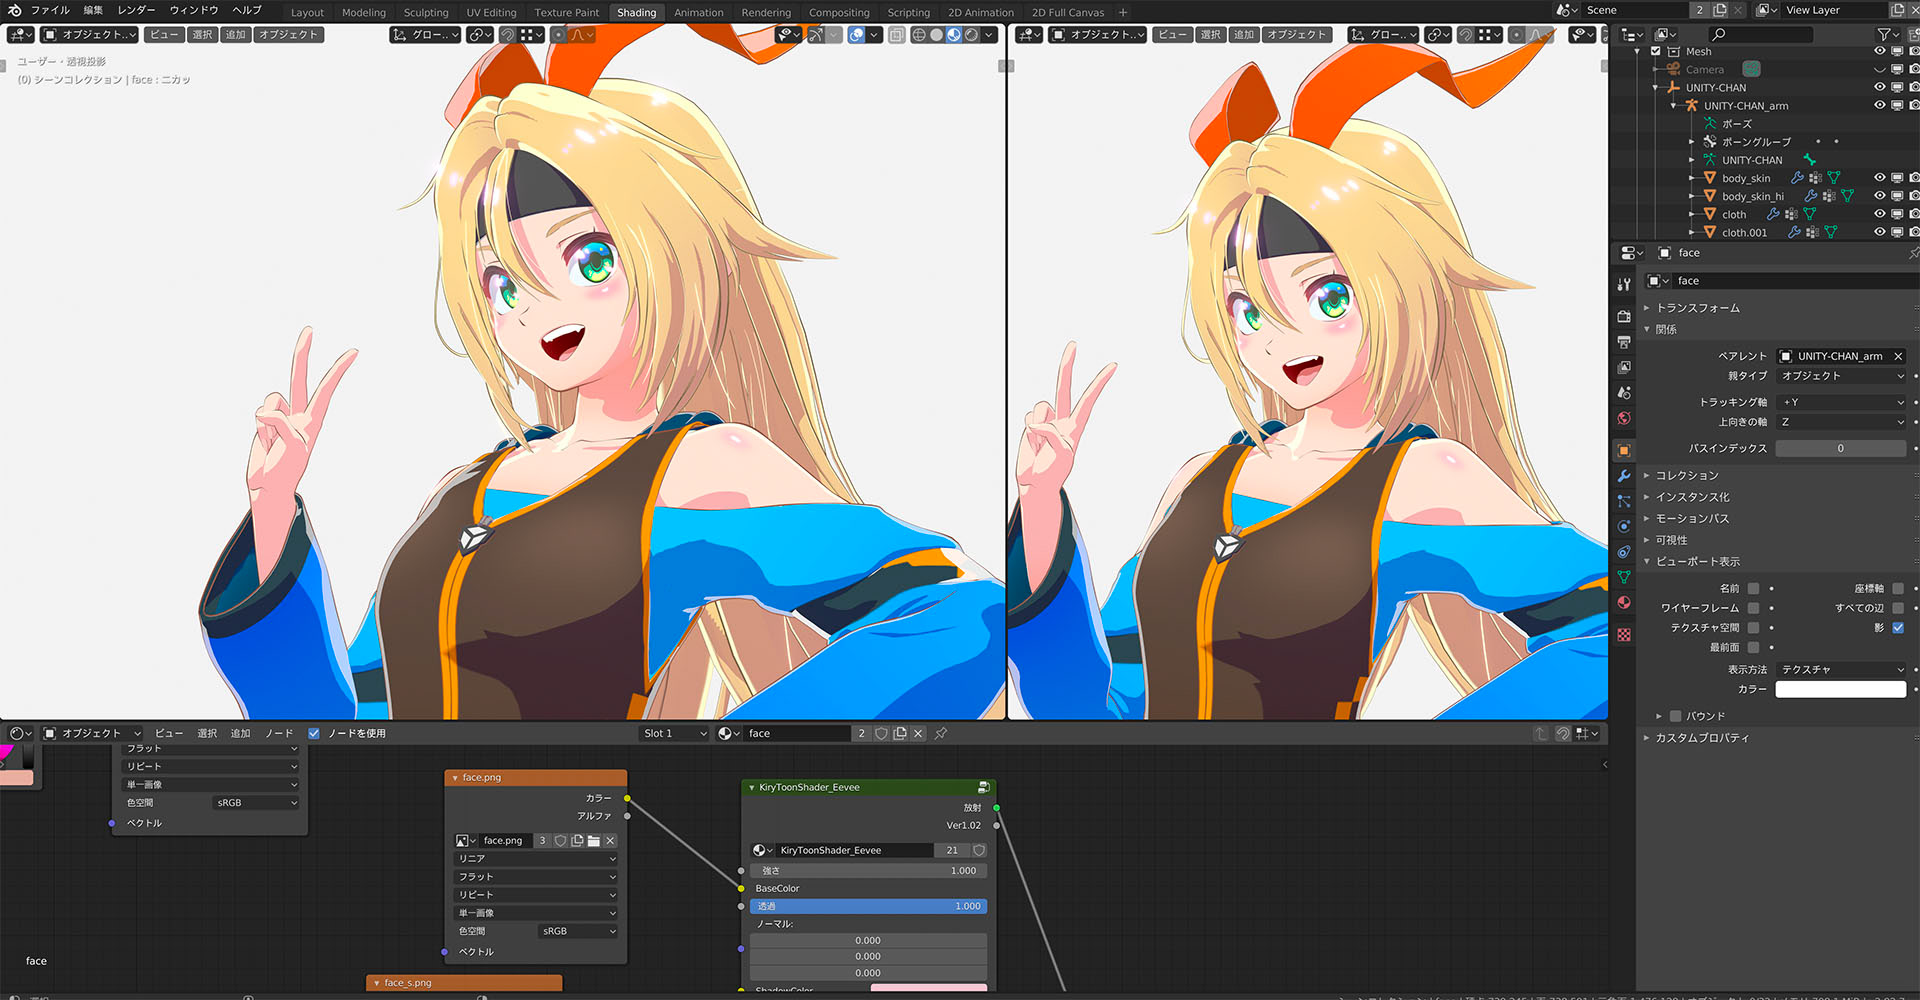Toggle gizmo display in left viewport
Viewport: 1920px width, 1000px height.
pyautogui.click(x=817, y=35)
